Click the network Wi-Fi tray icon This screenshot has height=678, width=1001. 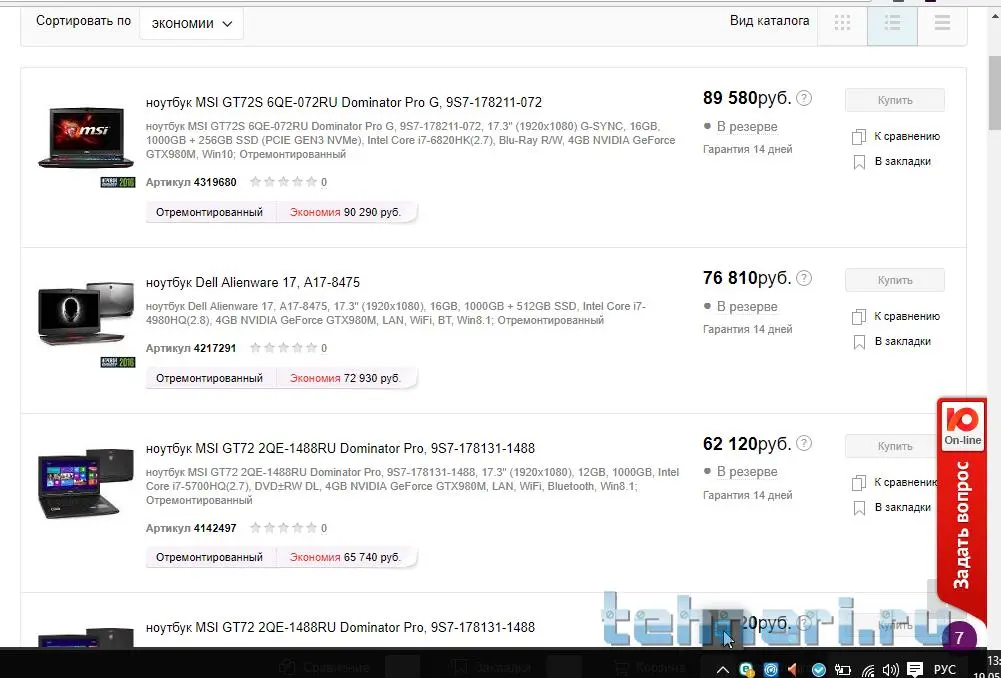point(868,670)
